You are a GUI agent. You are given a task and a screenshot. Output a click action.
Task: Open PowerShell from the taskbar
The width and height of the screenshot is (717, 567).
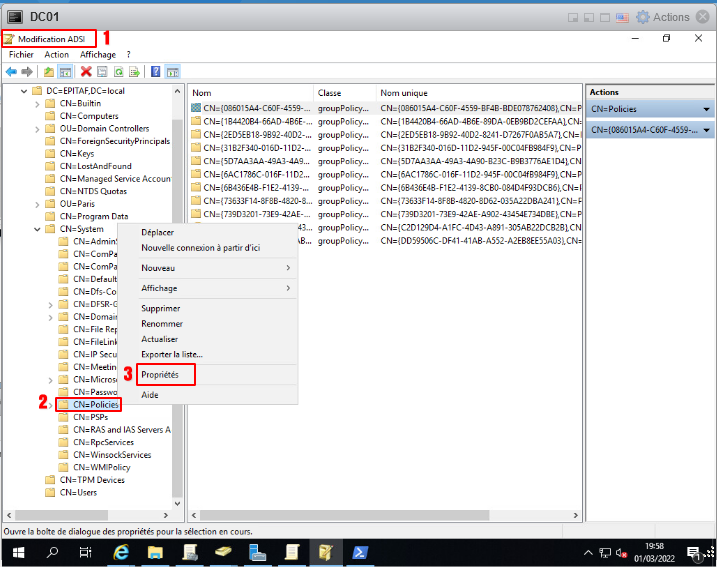coord(359,552)
